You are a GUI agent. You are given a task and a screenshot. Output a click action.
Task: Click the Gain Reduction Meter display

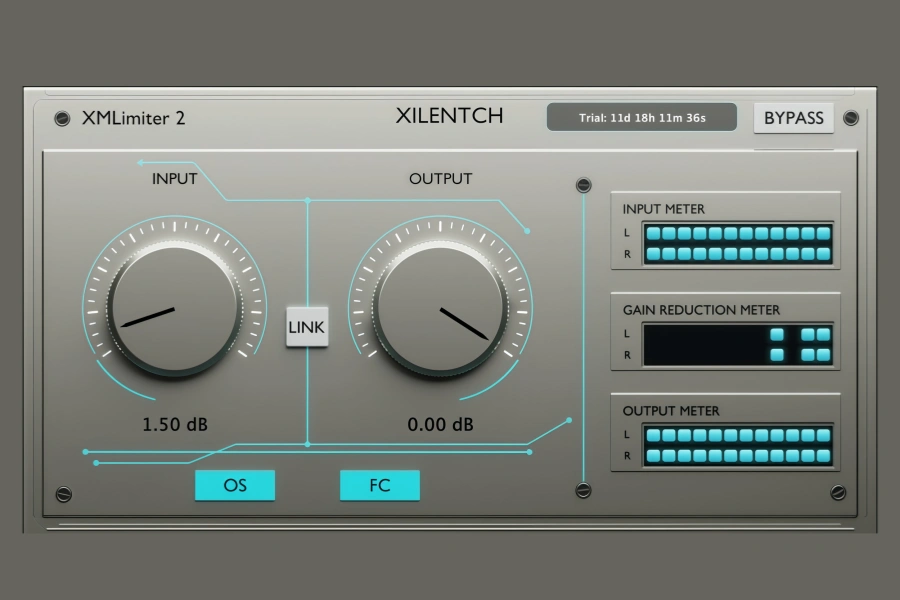[x=738, y=344]
